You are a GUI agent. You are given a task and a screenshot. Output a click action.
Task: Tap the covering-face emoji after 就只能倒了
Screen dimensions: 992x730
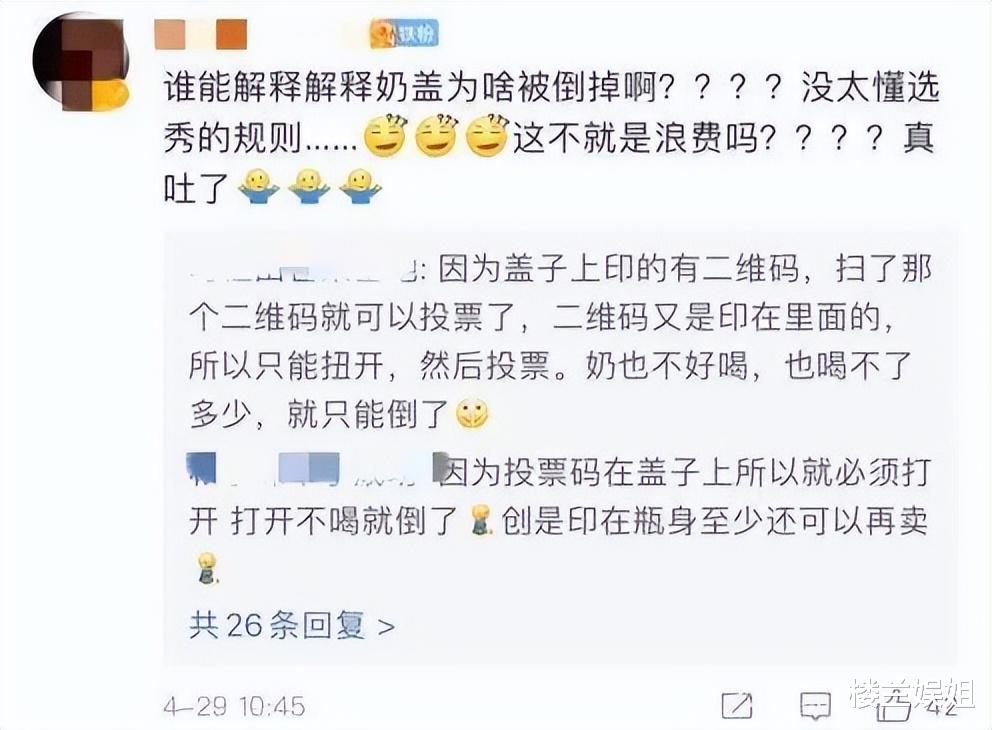point(472,414)
